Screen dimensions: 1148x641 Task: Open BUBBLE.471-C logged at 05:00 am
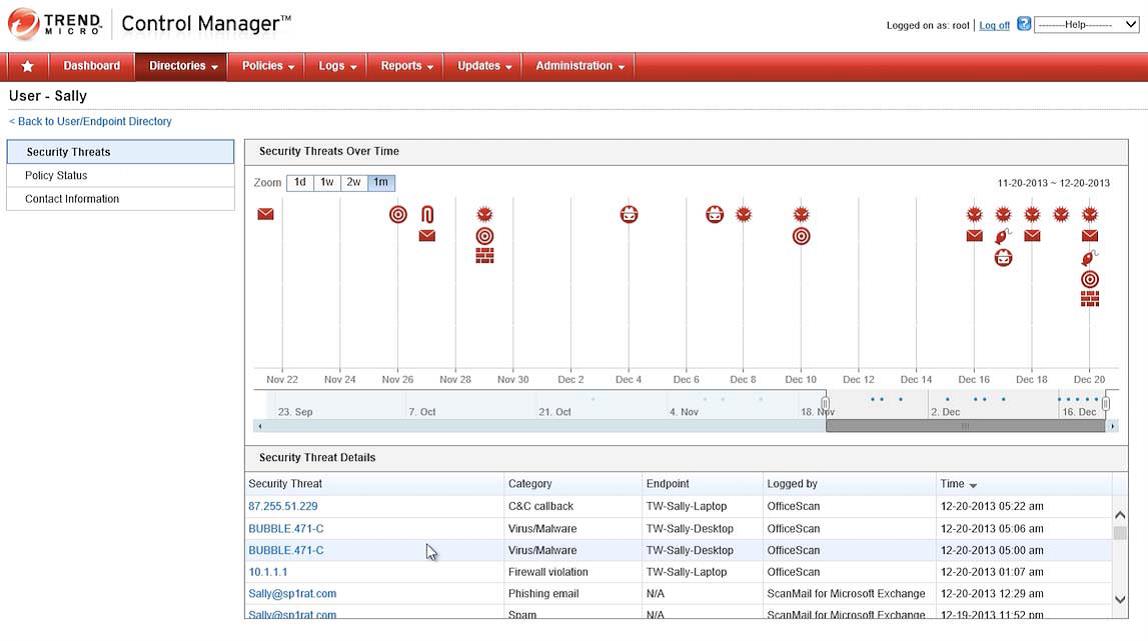(286, 550)
